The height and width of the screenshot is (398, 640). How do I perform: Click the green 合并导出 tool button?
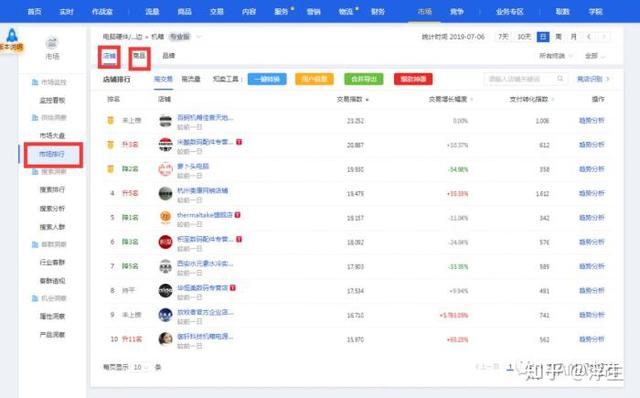pos(364,79)
